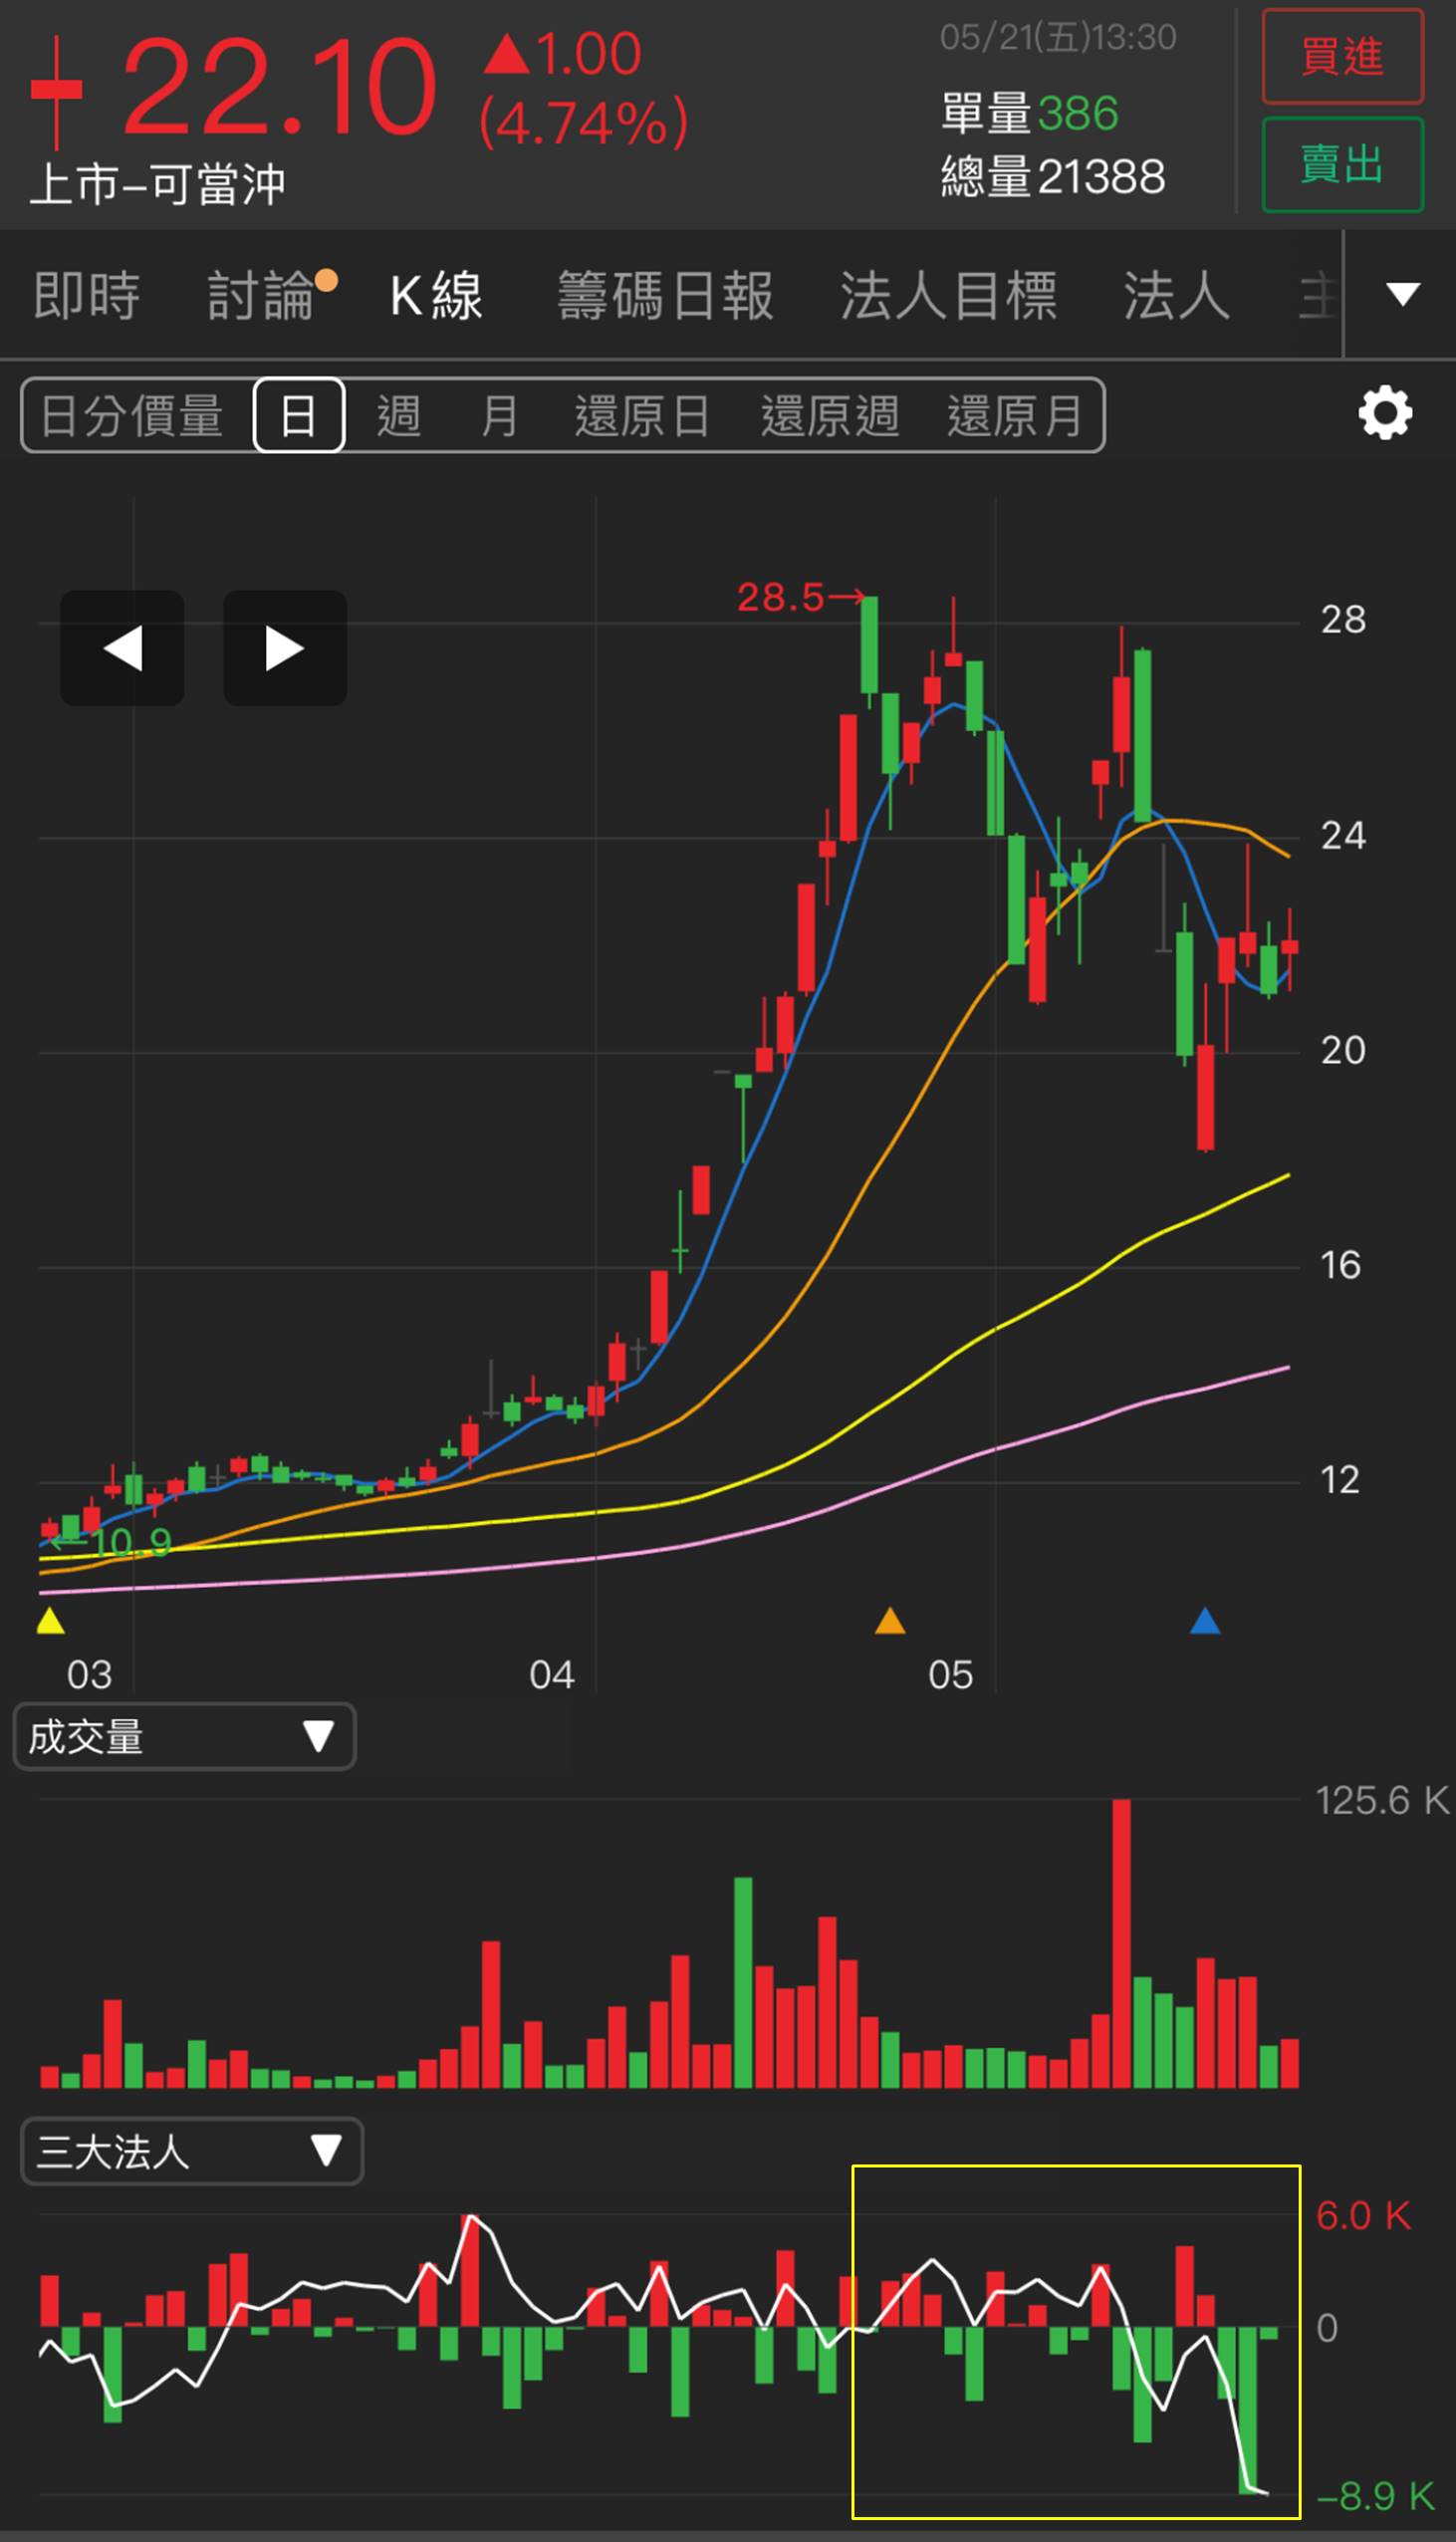The height and width of the screenshot is (2542, 1456).
Task: Select the 還原日 adjusted daily view
Action: (641, 415)
